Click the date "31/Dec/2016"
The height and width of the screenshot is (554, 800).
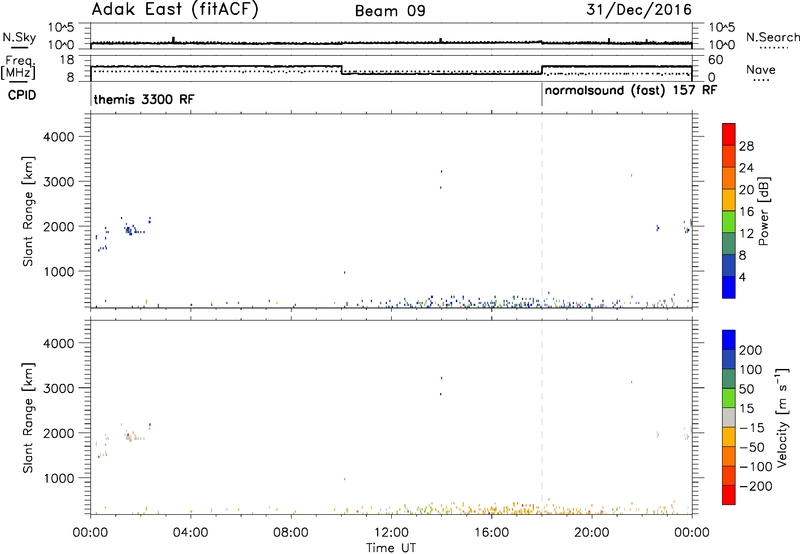coord(639,9)
